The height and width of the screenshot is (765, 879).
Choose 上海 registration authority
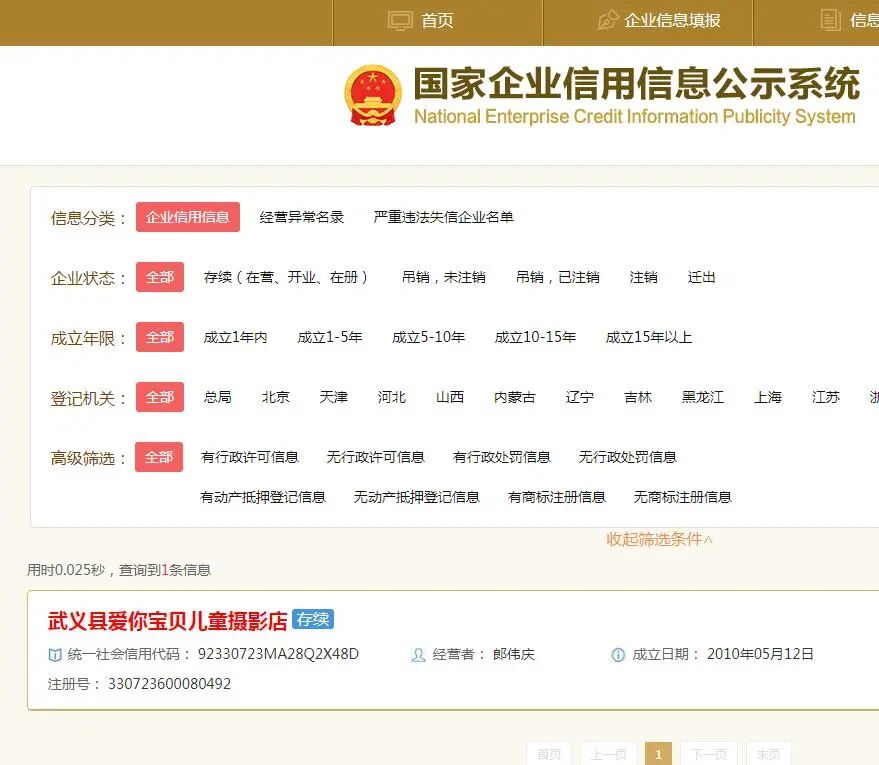(767, 397)
